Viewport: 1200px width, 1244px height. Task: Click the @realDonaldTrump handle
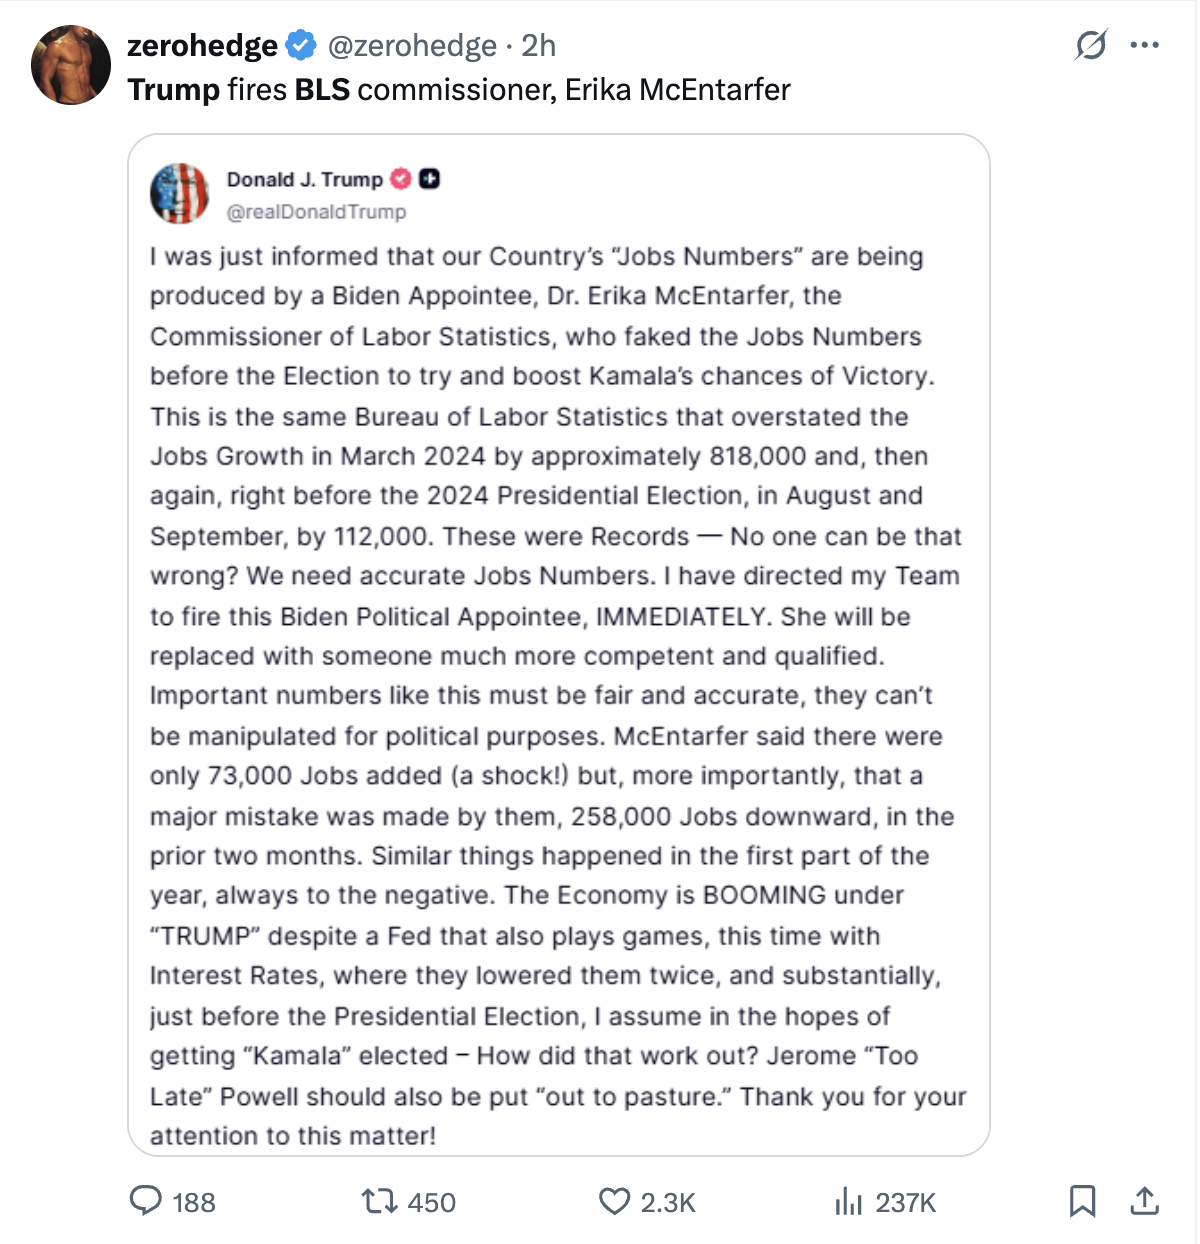coord(316,212)
